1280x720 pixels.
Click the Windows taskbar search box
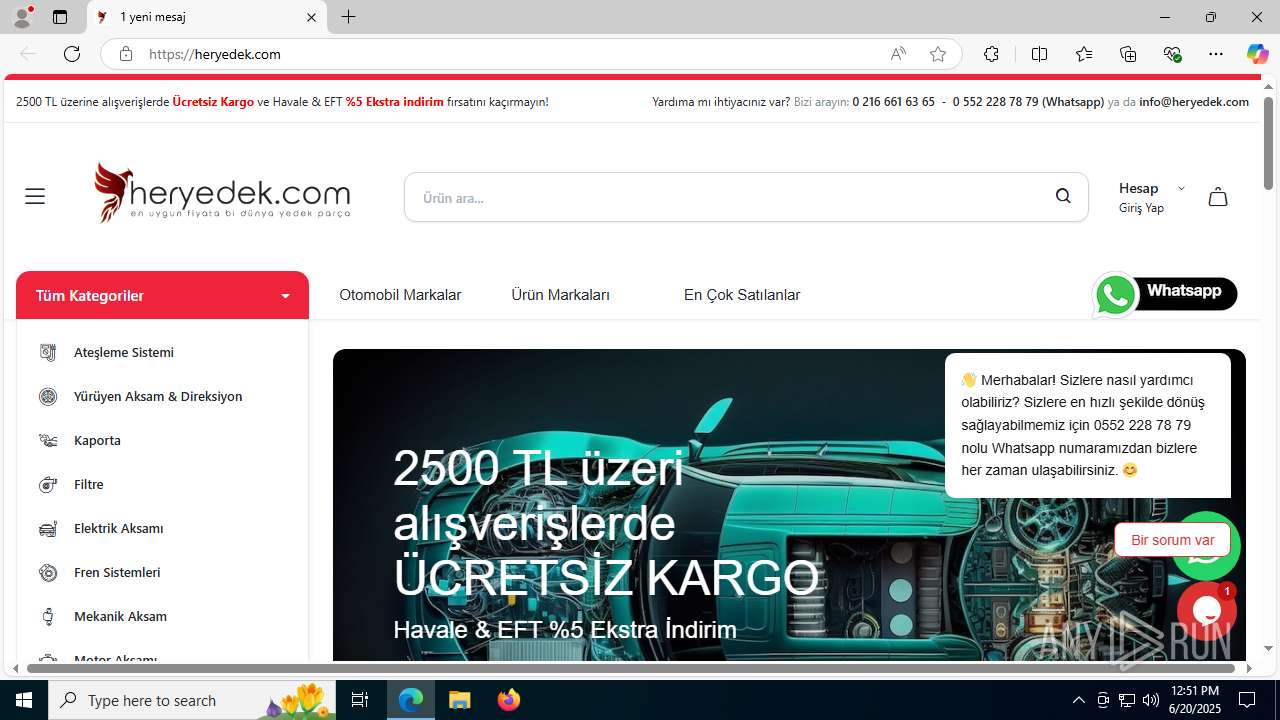192,700
